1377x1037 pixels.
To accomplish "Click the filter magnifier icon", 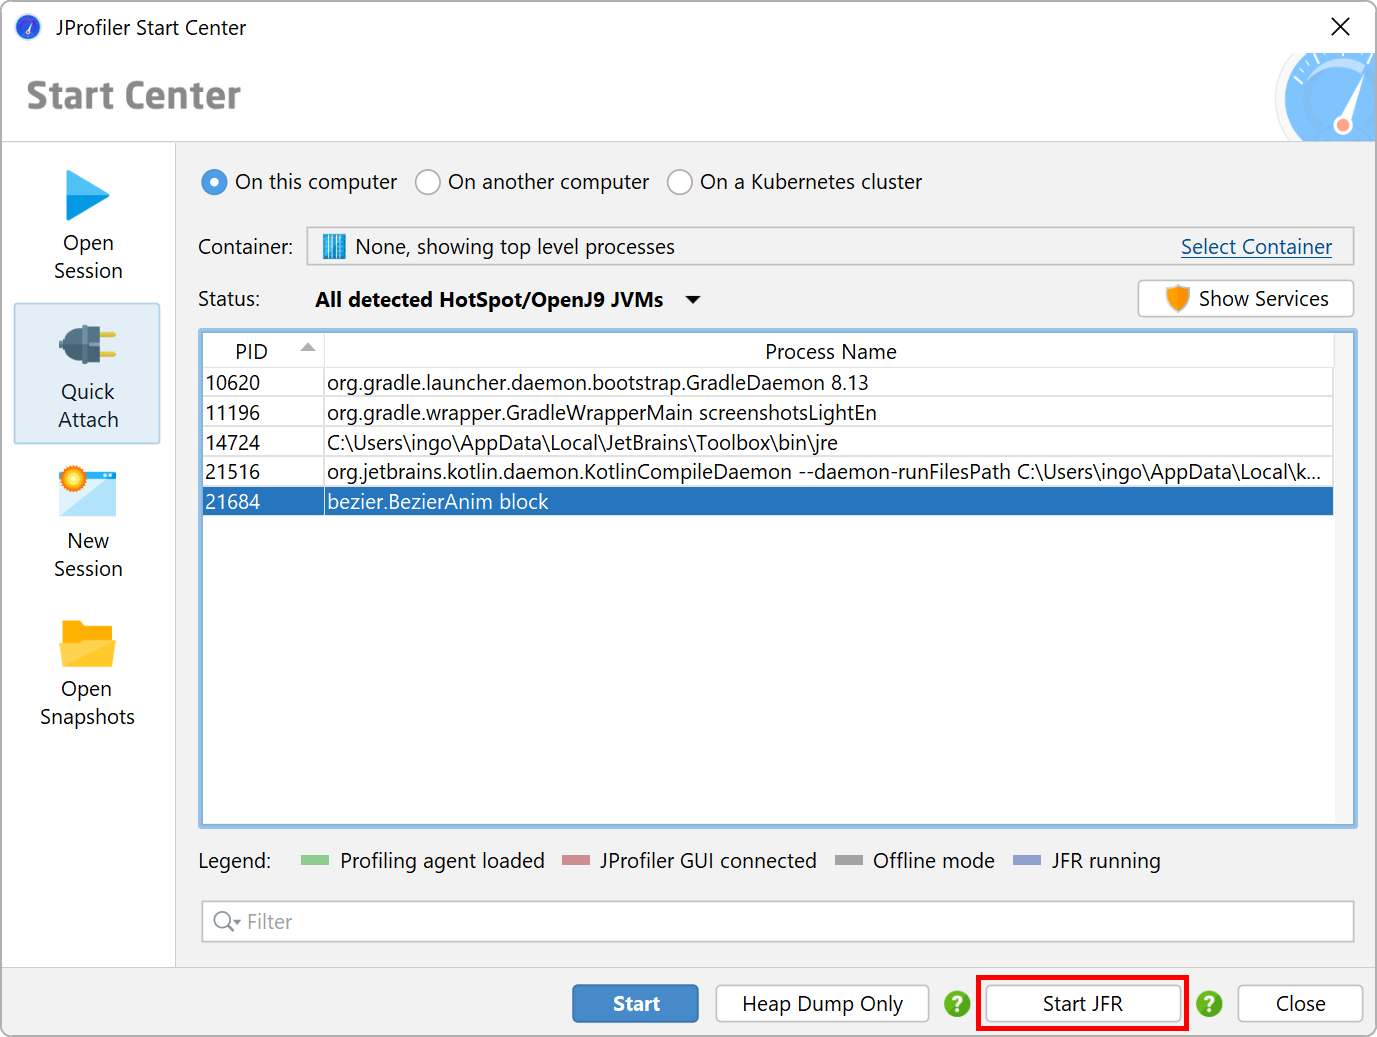I will pos(226,921).
